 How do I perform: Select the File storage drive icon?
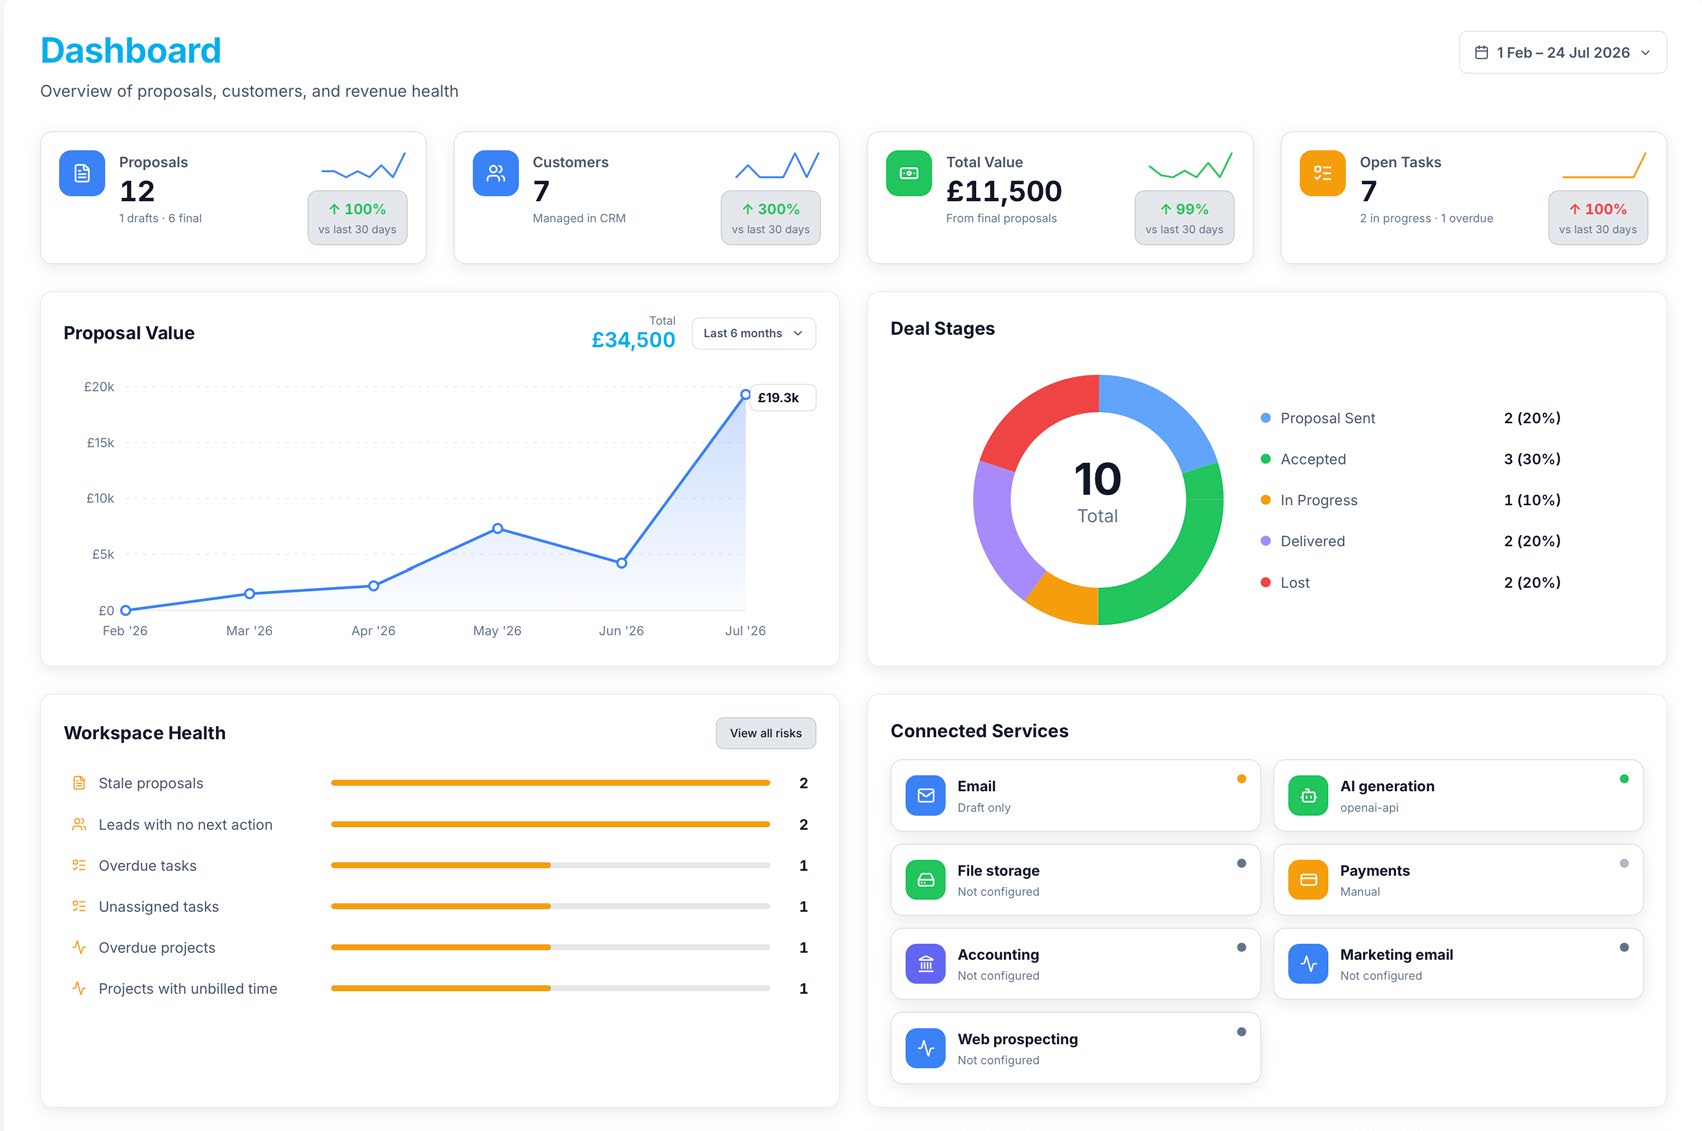click(x=925, y=879)
